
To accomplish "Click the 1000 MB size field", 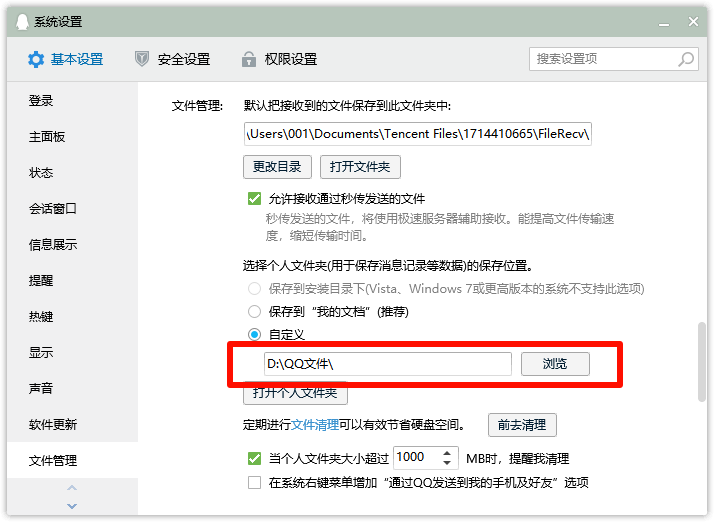I will pos(425,458).
